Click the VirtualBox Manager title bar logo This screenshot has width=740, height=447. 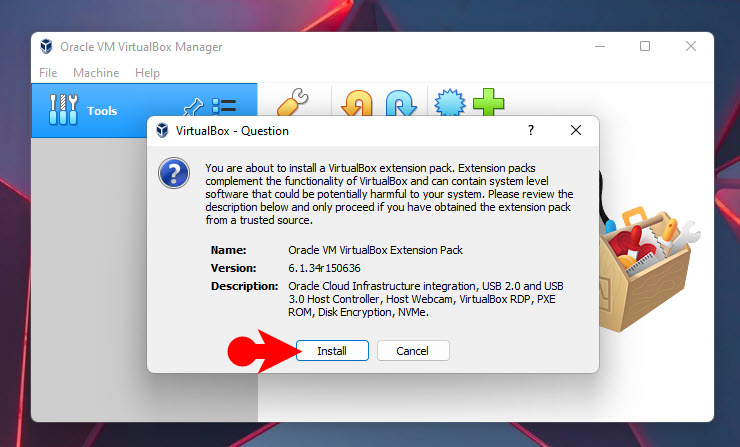click(x=46, y=46)
